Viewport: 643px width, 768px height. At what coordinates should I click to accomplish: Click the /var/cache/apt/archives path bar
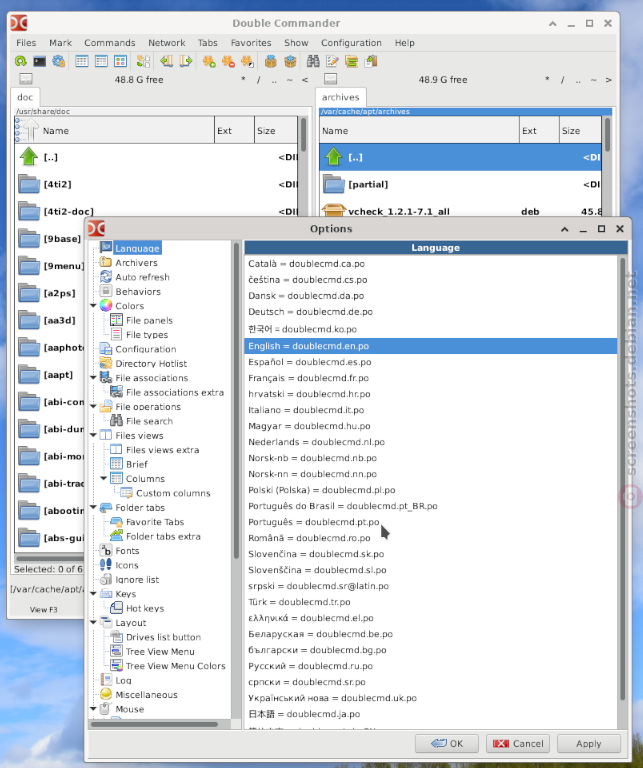[x=465, y=111]
